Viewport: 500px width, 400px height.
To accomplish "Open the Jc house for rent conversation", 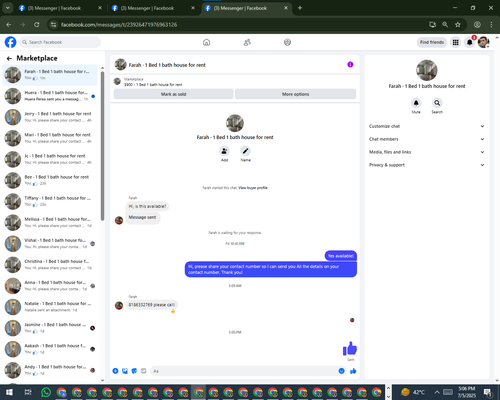I will tap(50, 159).
